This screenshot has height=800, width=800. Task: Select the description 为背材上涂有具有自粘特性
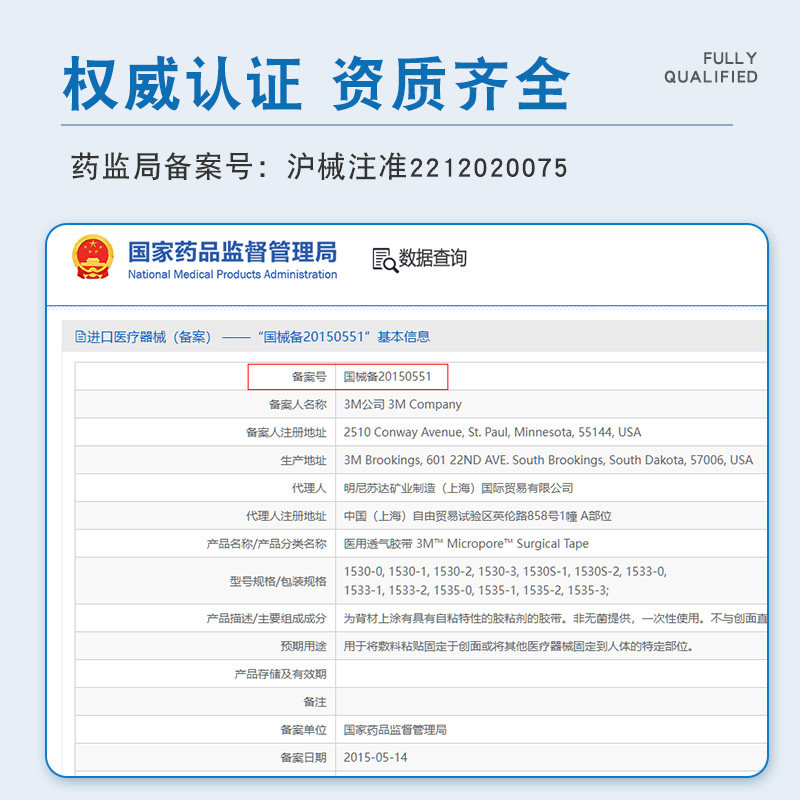[x=556, y=618]
